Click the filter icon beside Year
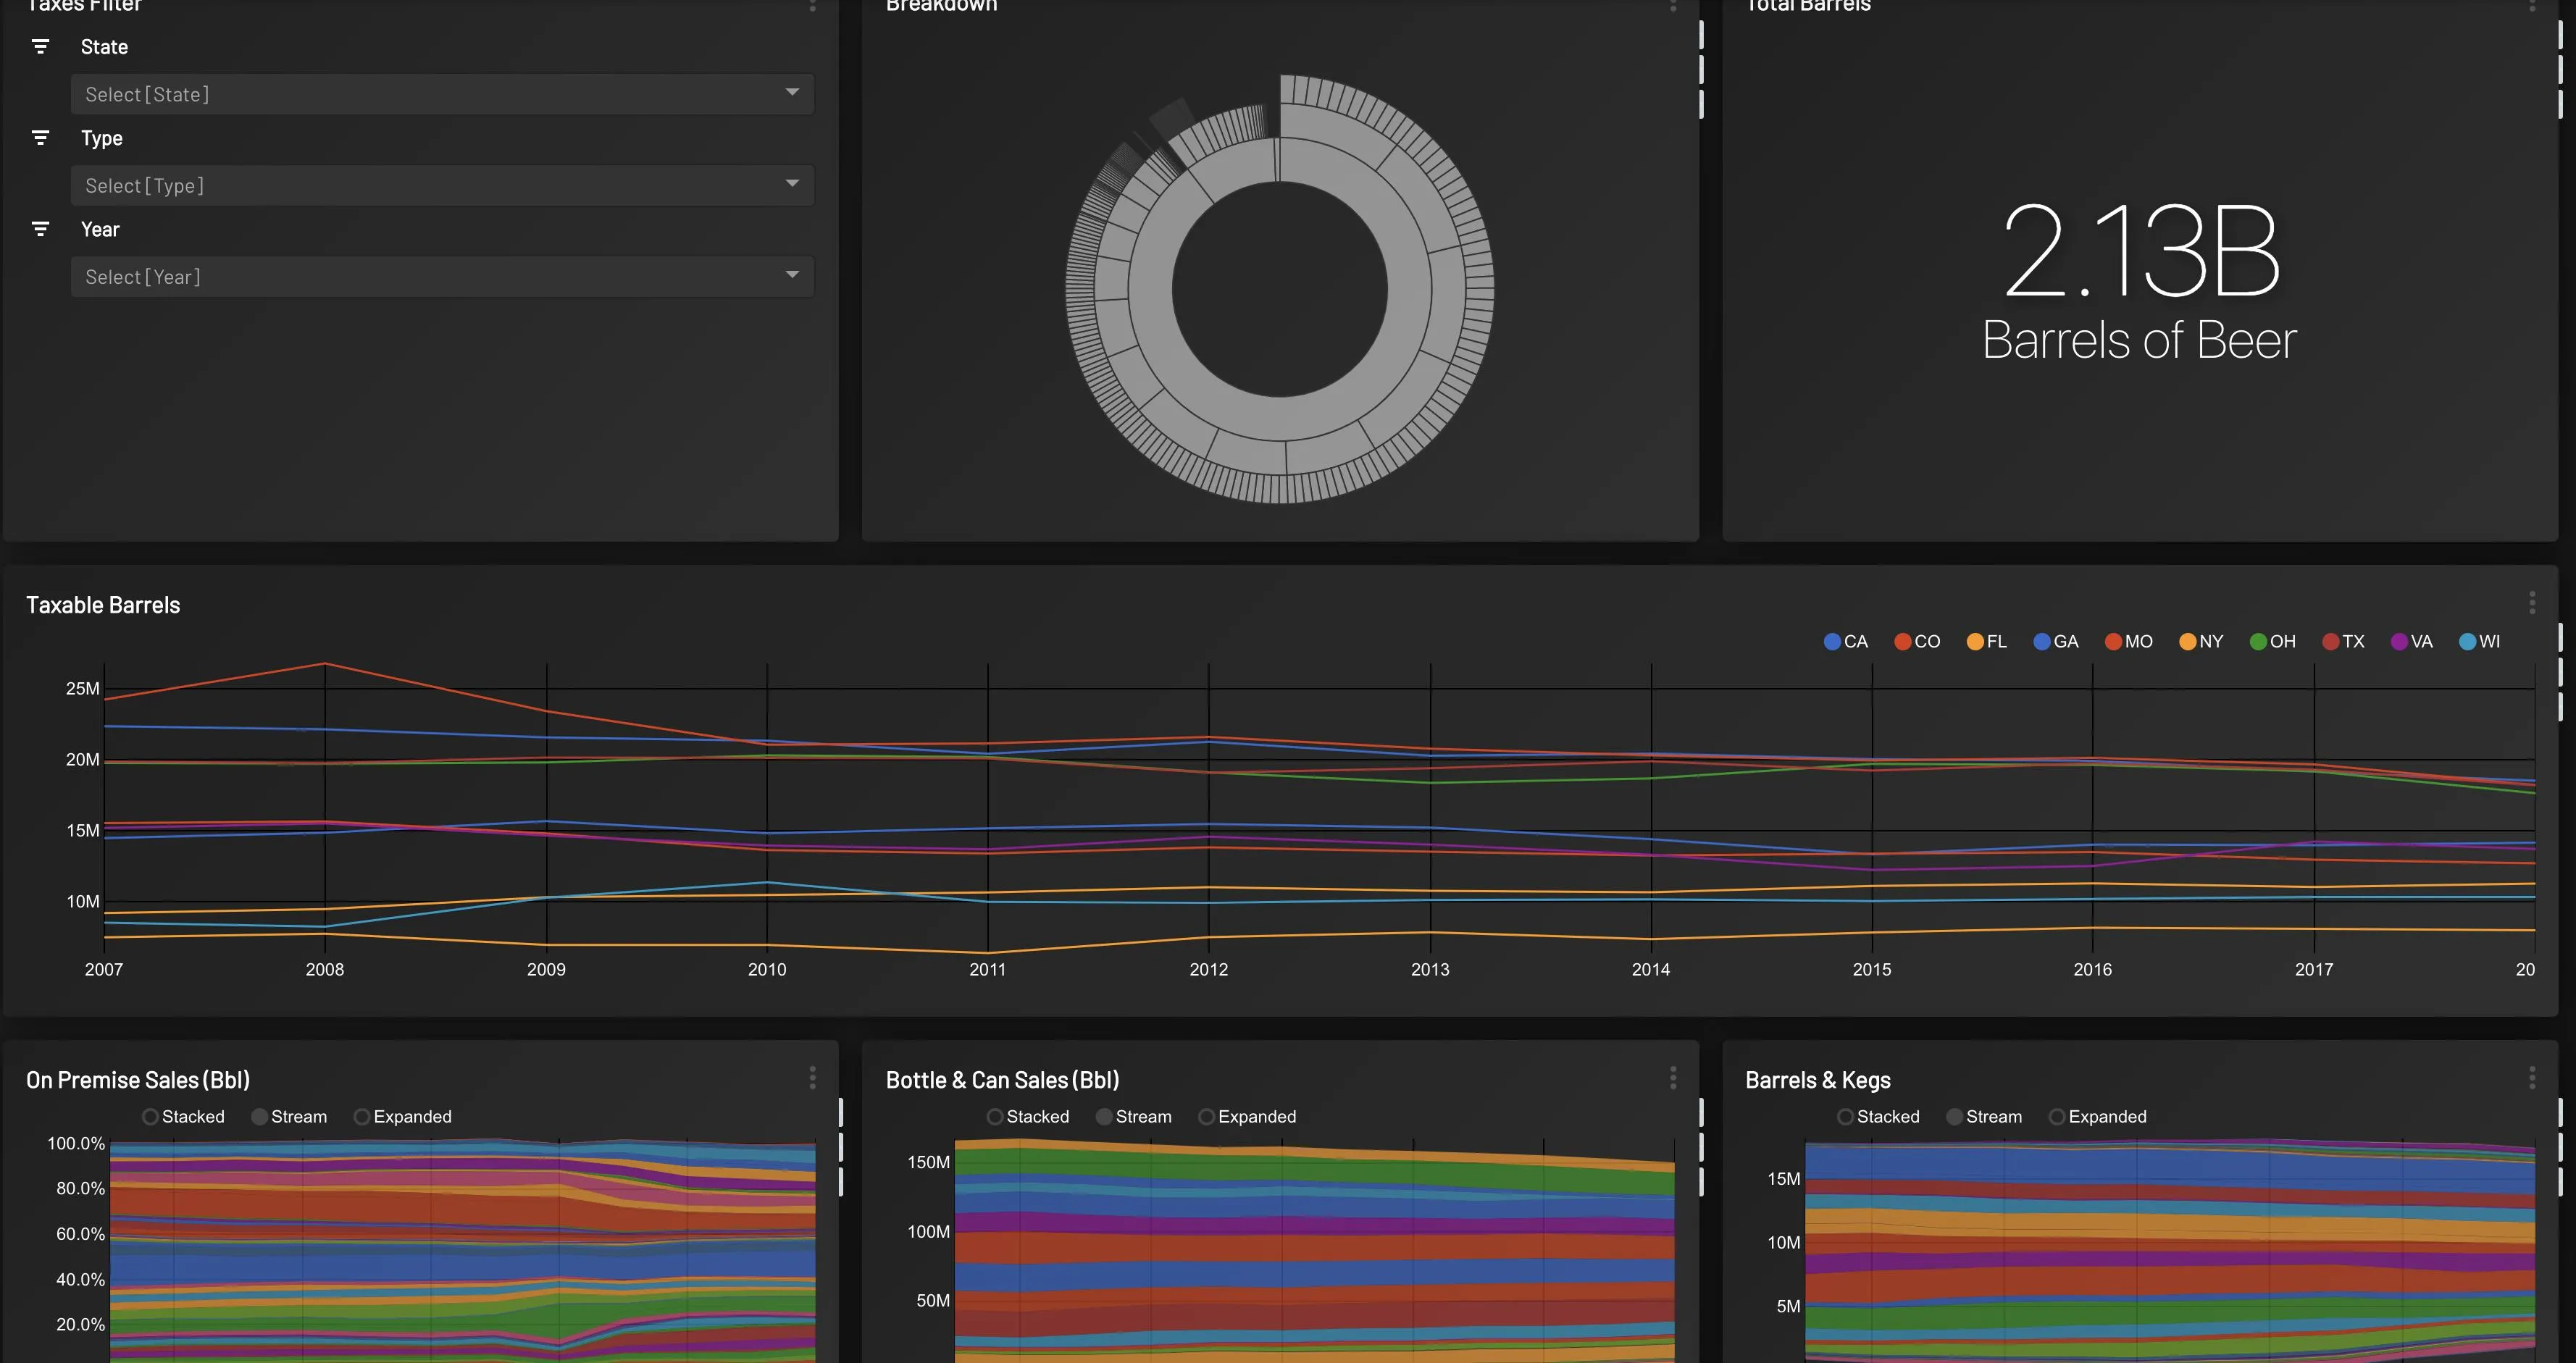Screen dimensions: 2576x1363 [40, 229]
